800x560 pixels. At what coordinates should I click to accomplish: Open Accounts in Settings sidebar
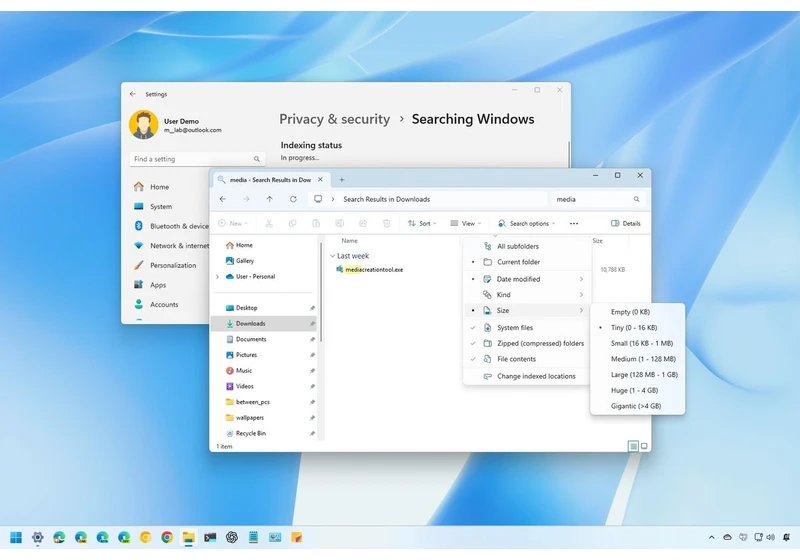click(164, 304)
